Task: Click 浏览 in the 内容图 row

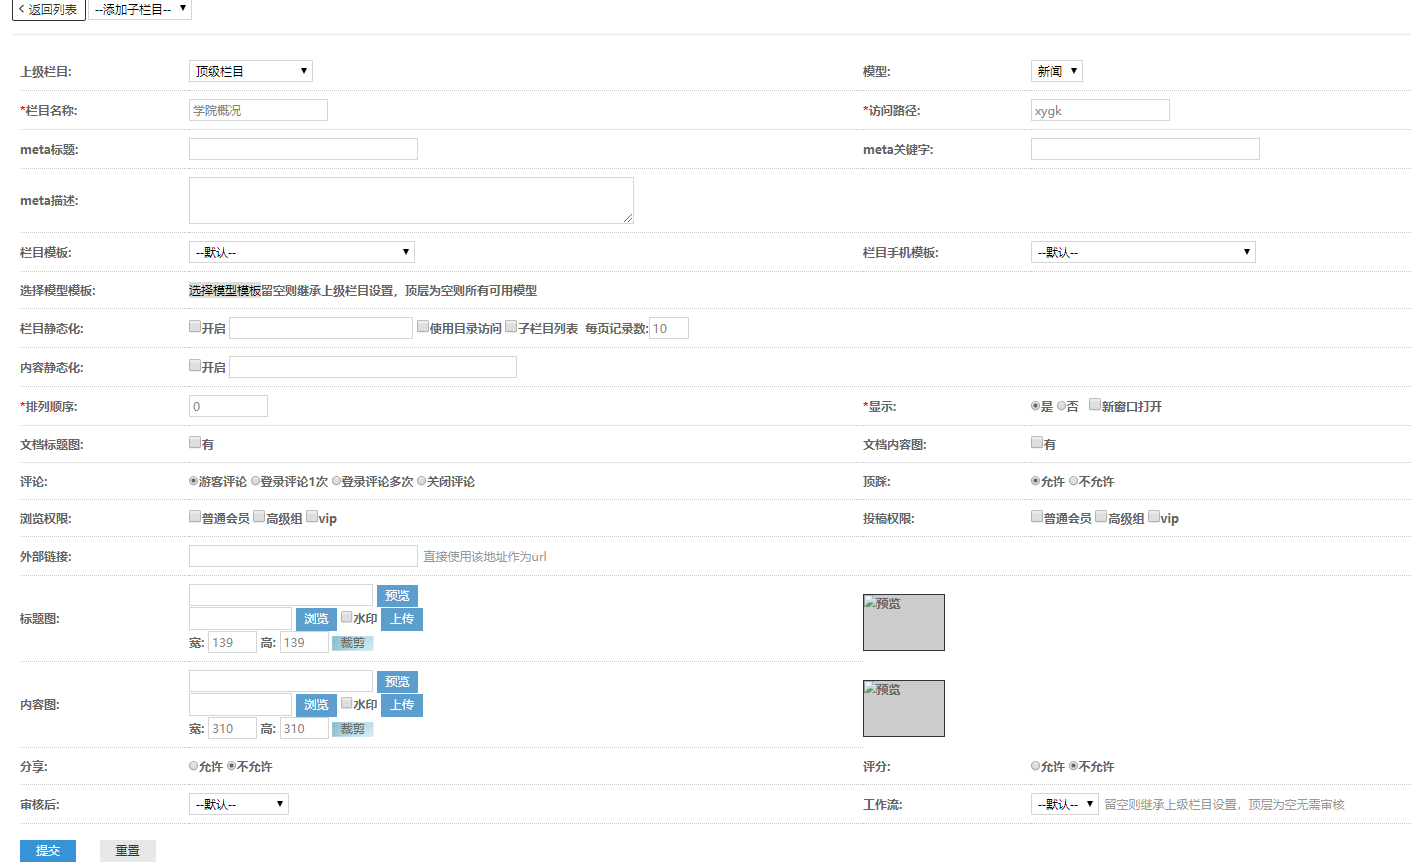Action: point(316,704)
